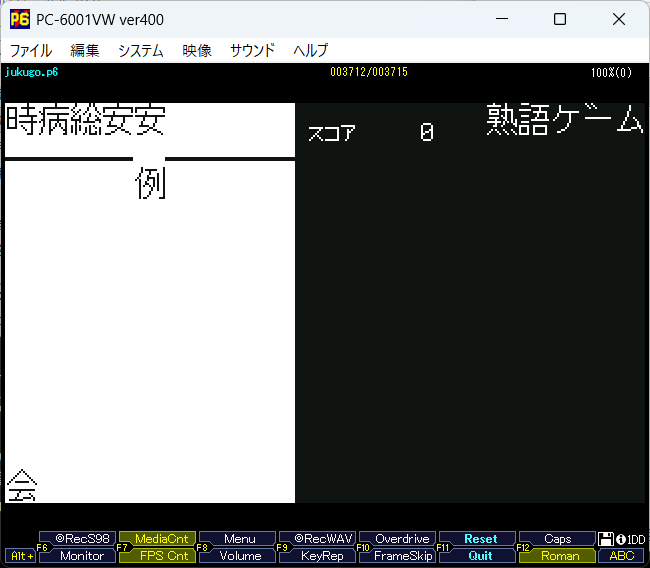Viewport: 650px width, 568px height.
Task: Click the Quit button
Action: tap(480, 556)
